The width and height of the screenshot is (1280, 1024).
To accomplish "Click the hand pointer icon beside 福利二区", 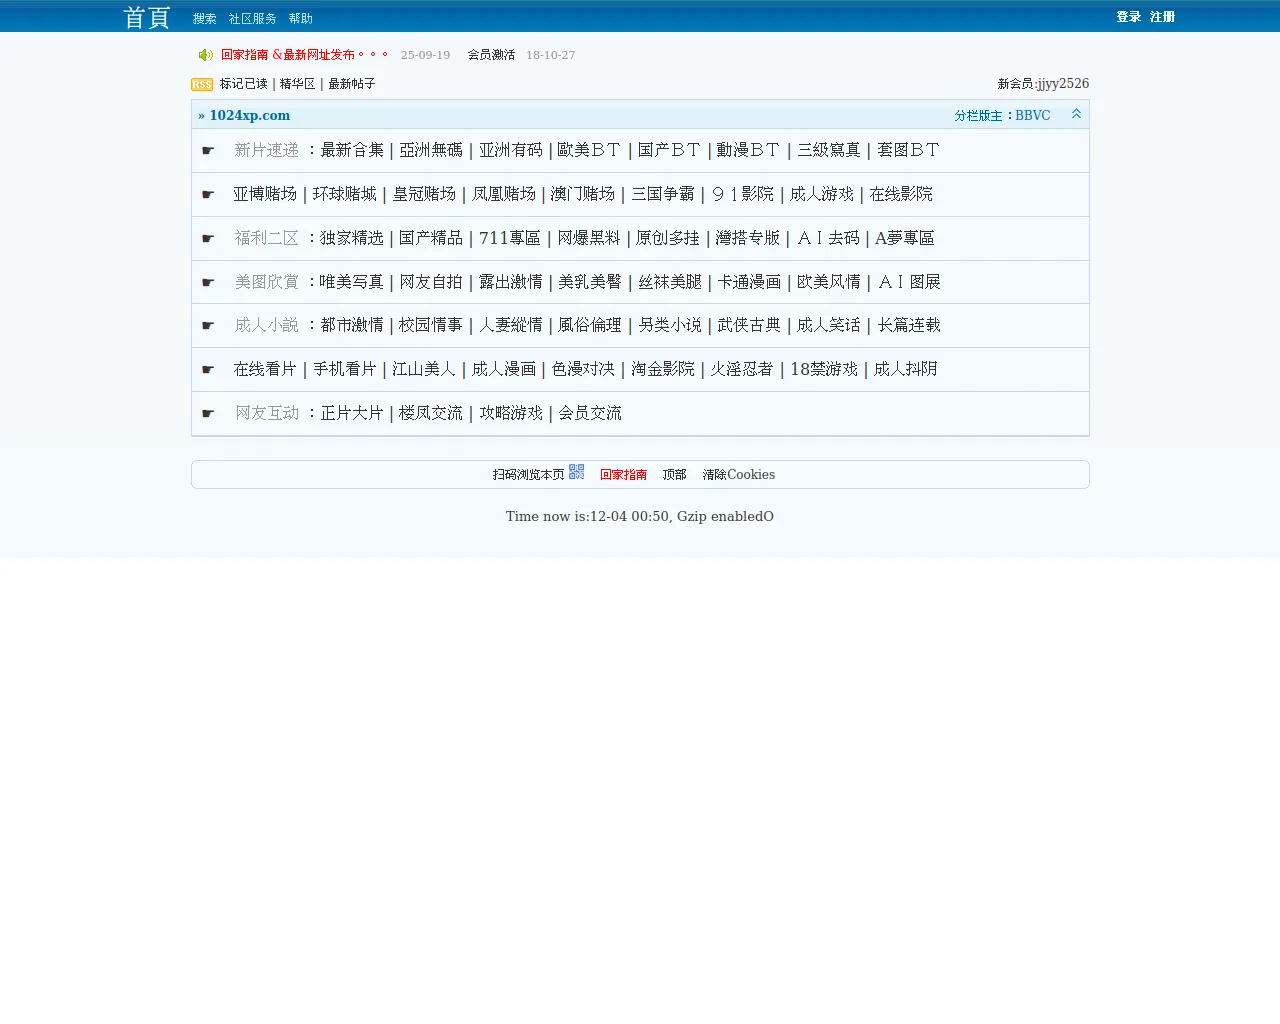I will tap(207, 238).
